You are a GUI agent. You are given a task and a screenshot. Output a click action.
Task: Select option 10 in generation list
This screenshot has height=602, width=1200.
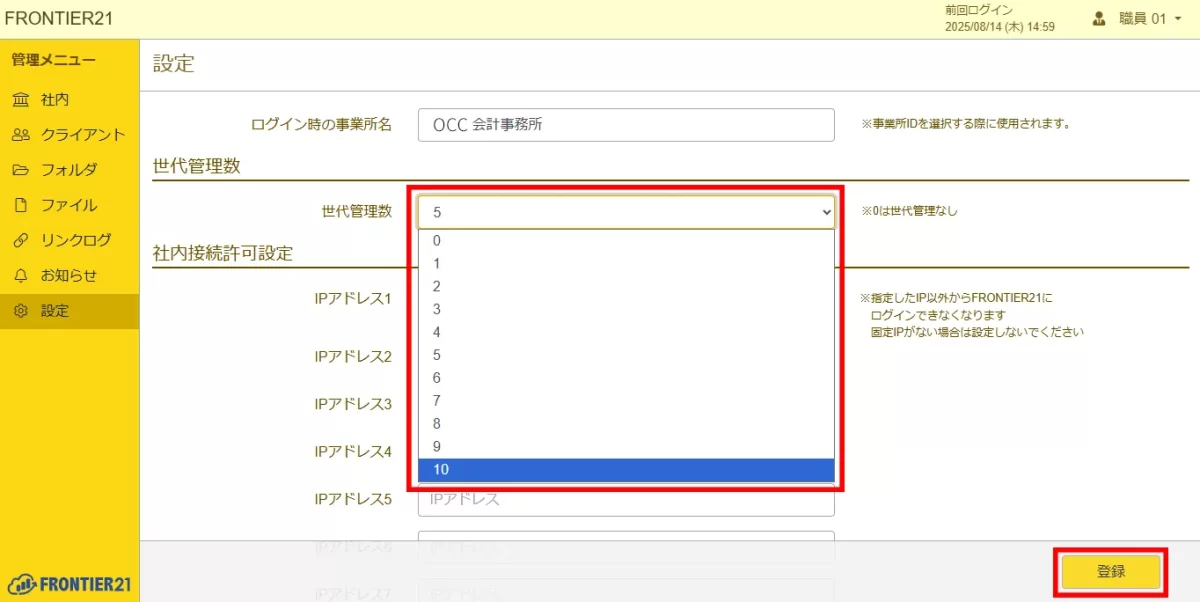[x=626, y=470]
